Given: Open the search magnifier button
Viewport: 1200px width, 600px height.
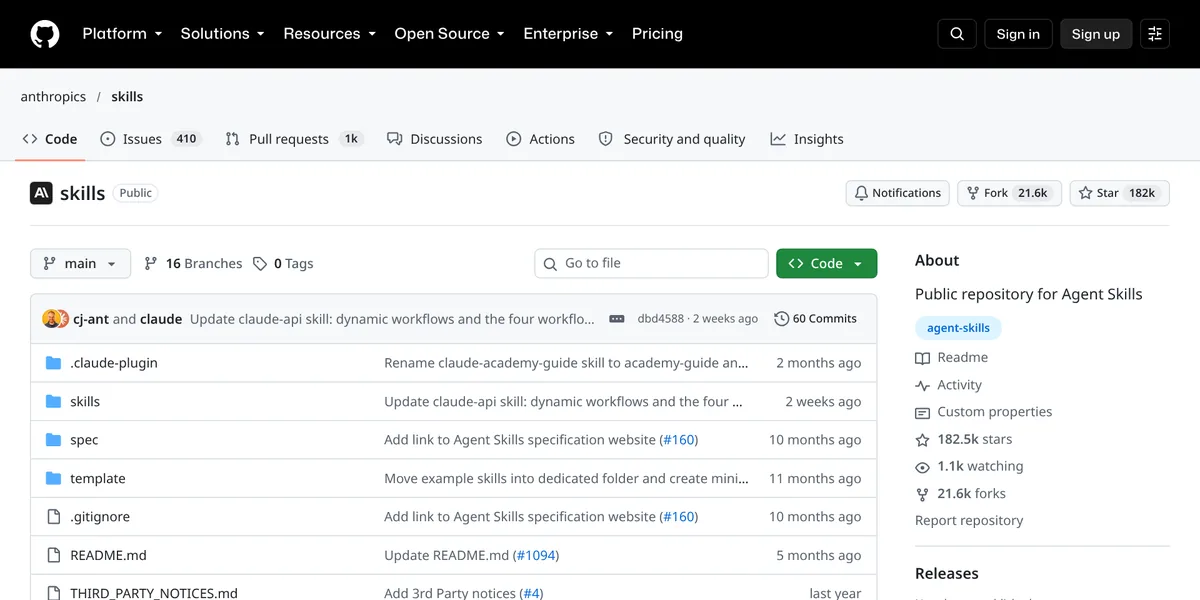Looking at the screenshot, I should point(957,34).
